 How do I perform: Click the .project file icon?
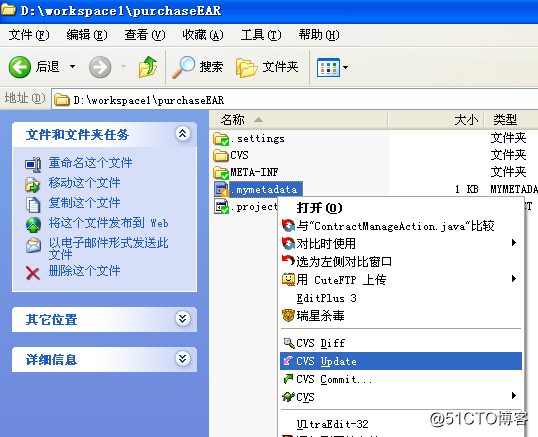[x=221, y=206]
